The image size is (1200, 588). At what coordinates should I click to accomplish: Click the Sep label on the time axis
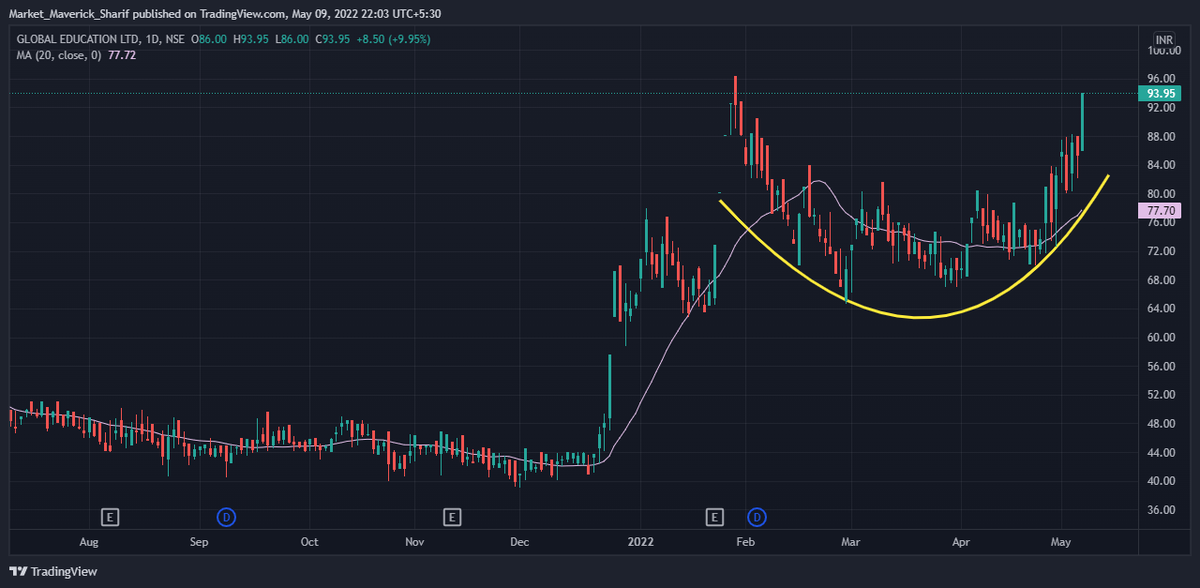tap(199, 542)
